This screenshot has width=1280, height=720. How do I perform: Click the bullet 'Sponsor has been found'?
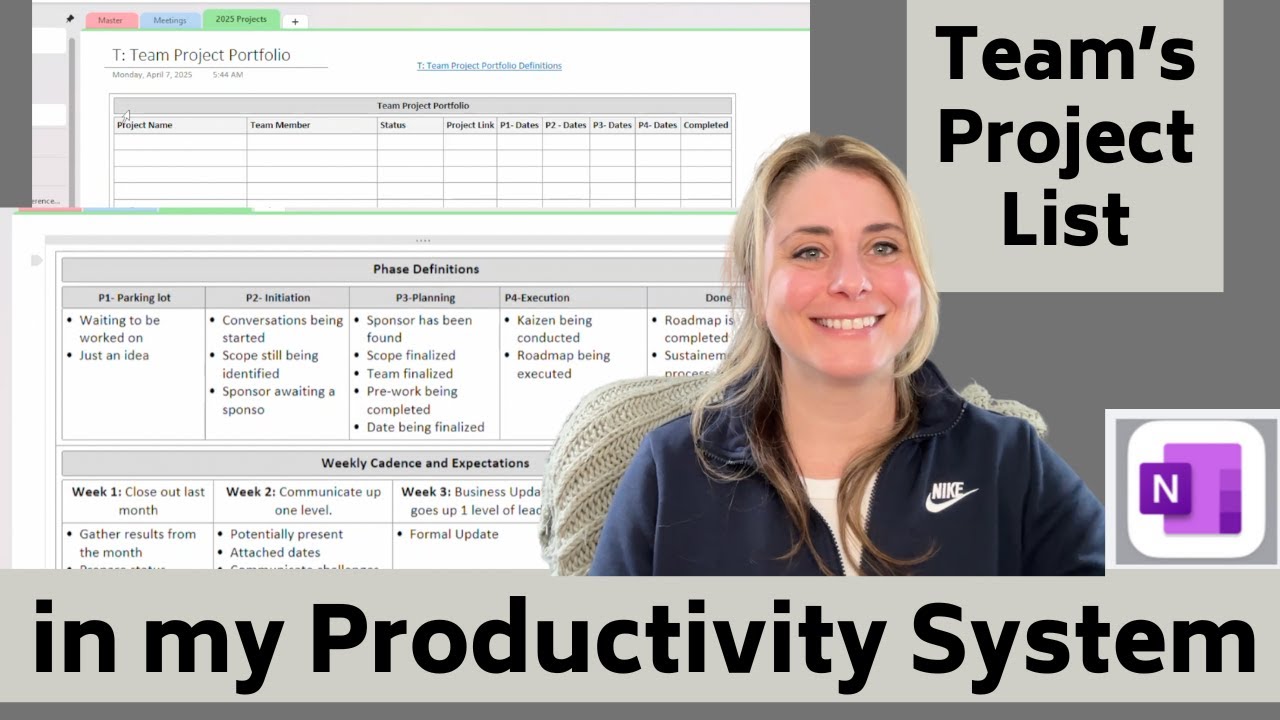click(419, 329)
